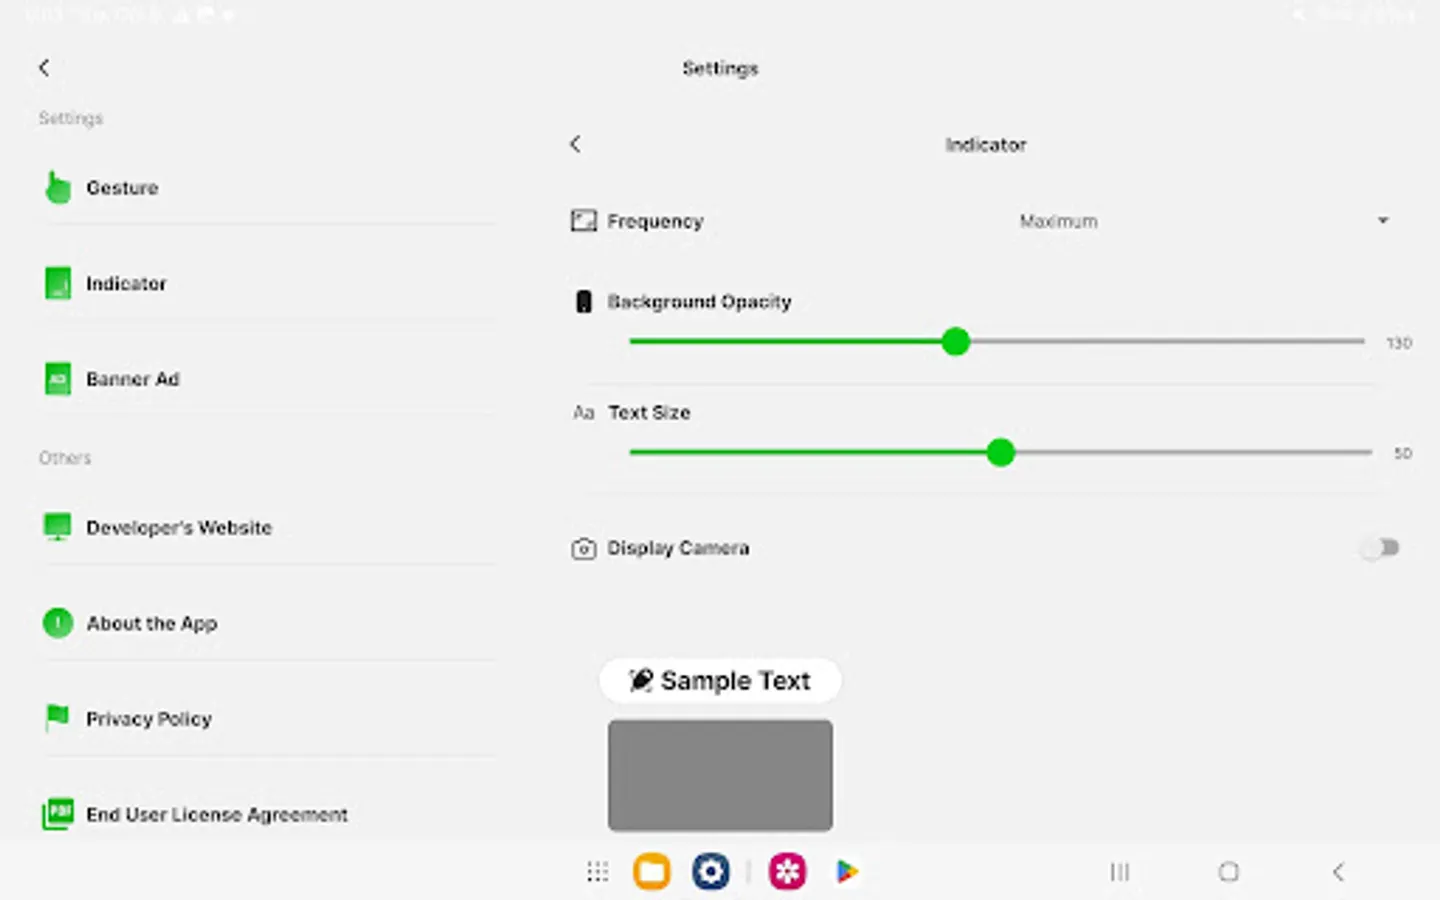This screenshot has height=900, width=1440.
Task: Click the About the App info icon
Action: (57, 622)
